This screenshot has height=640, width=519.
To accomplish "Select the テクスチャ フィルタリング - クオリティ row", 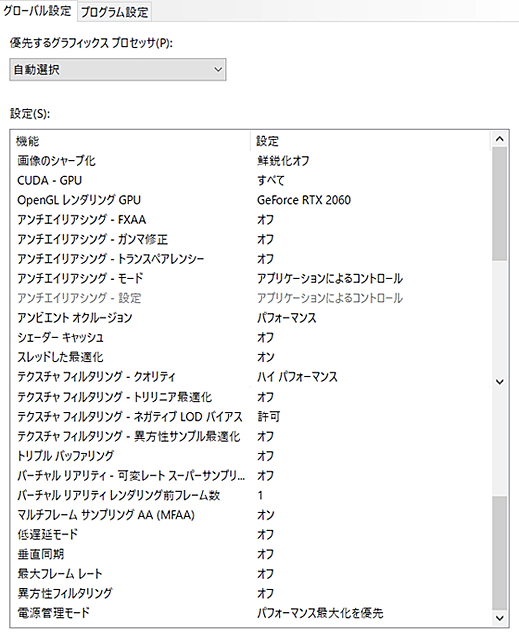I will click(251, 377).
